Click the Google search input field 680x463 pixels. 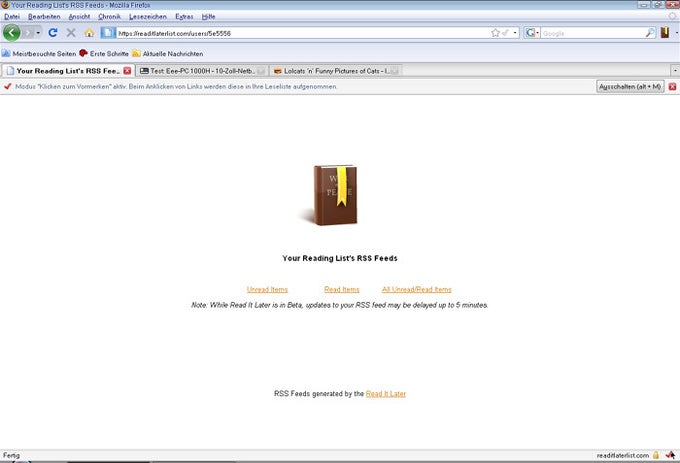tap(592, 33)
